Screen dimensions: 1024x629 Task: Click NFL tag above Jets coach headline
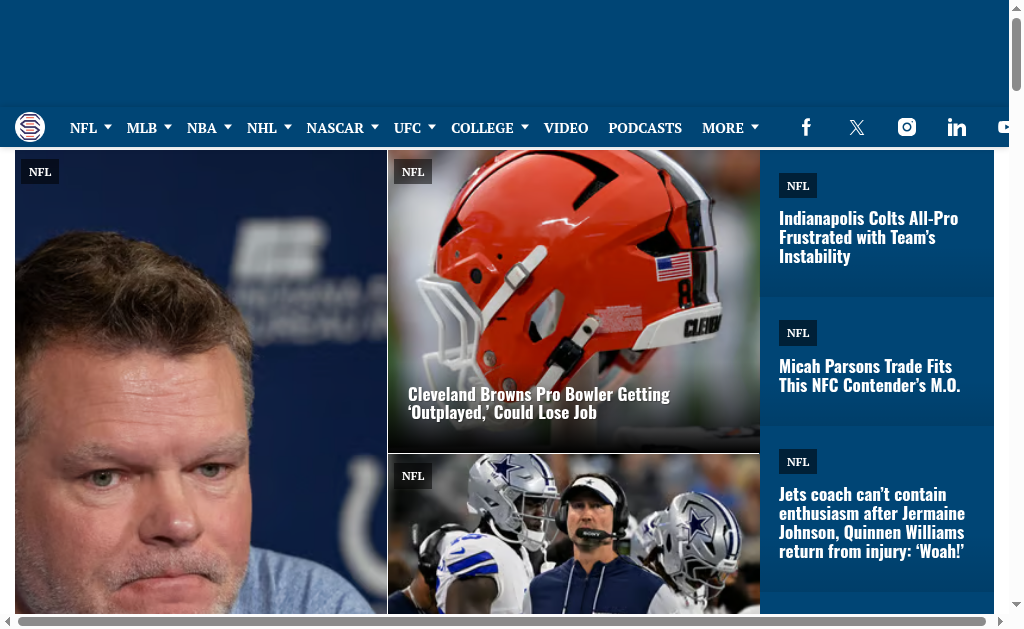click(798, 462)
